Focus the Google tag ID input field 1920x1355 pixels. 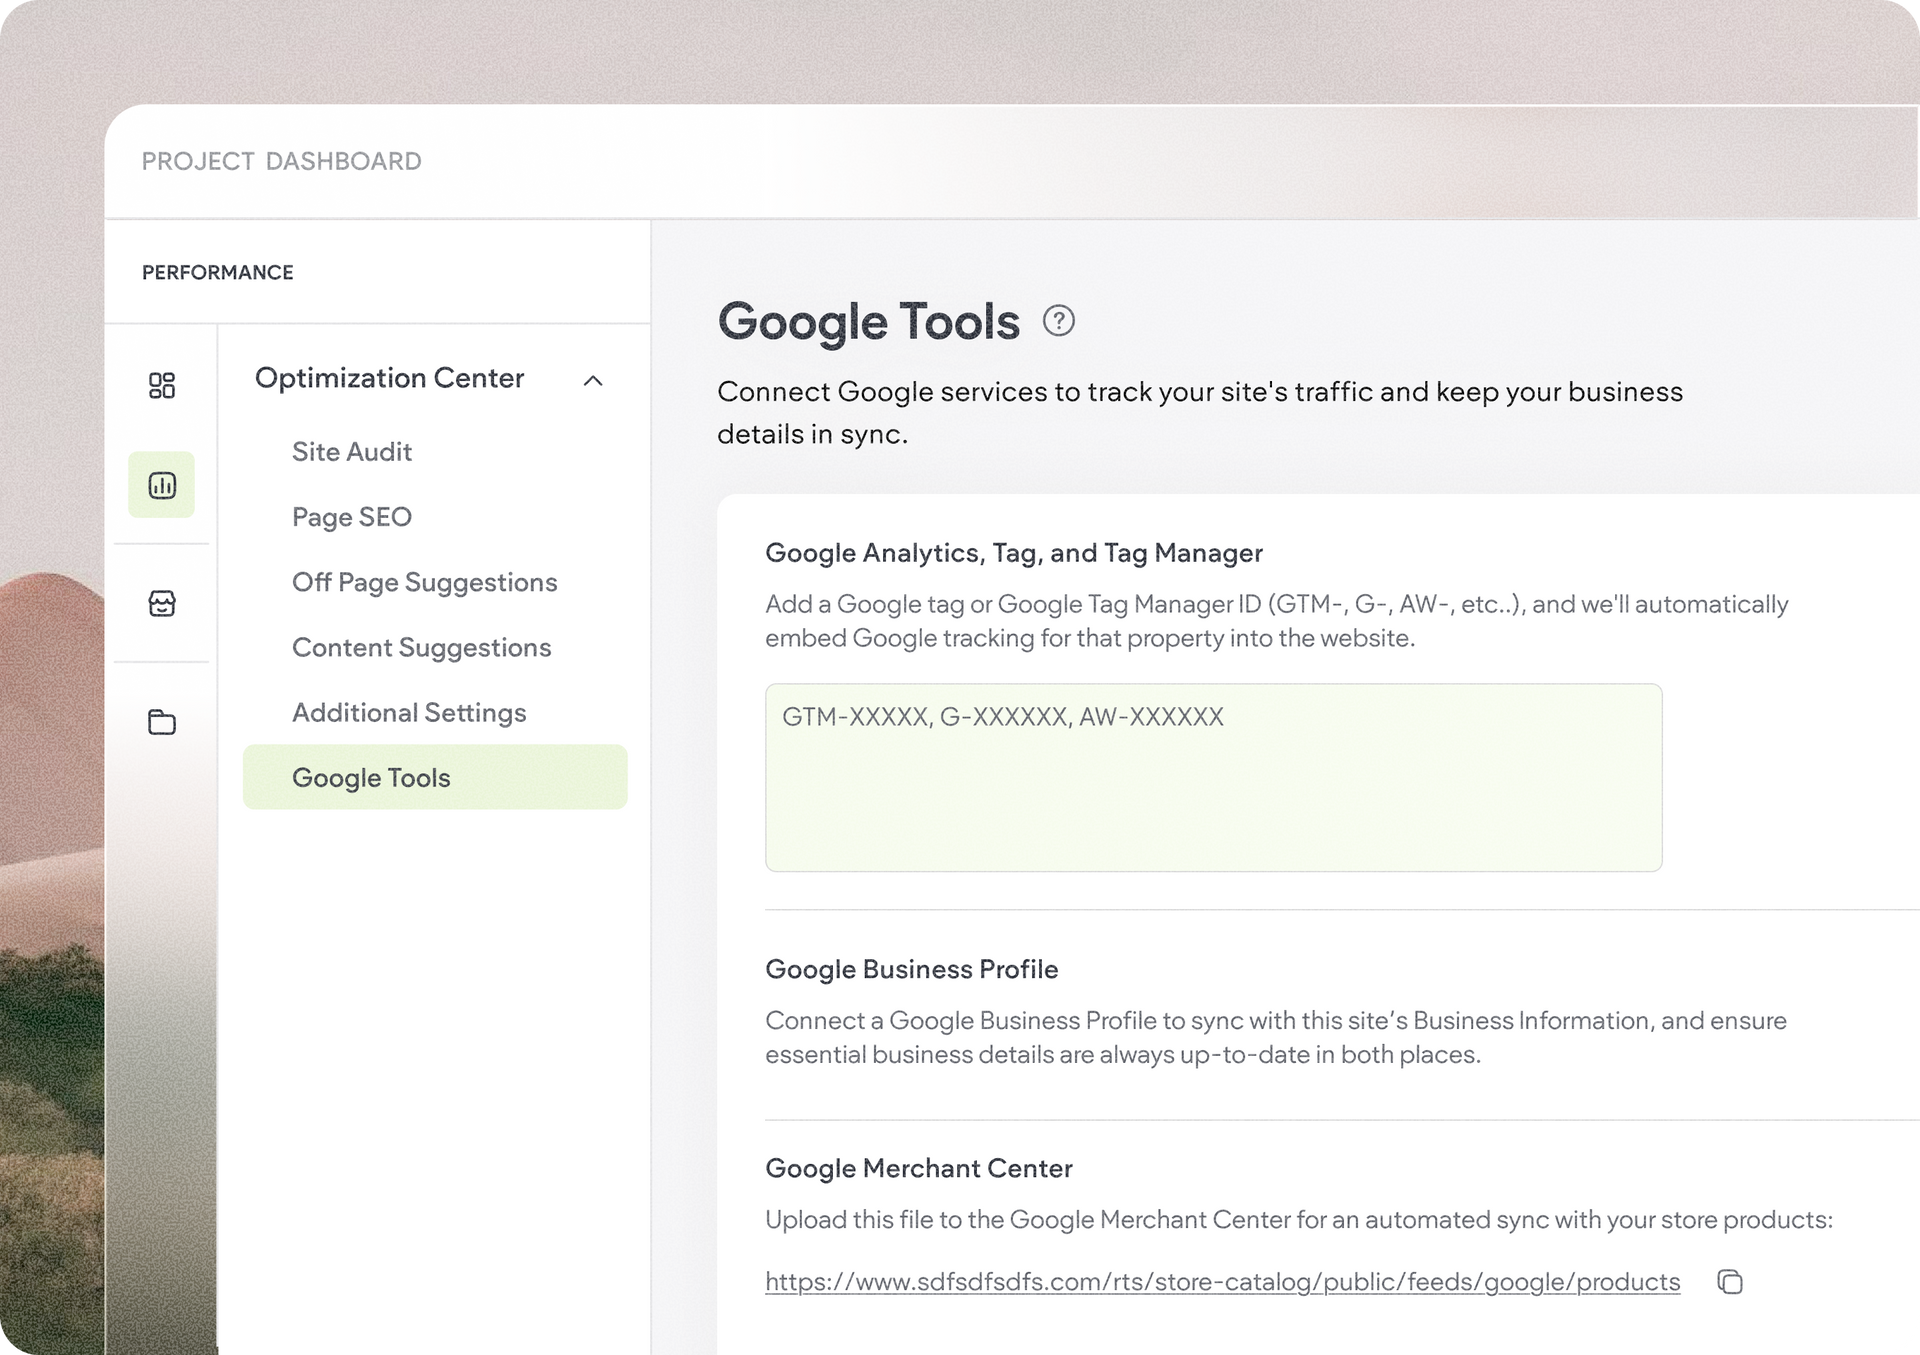point(1213,777)
